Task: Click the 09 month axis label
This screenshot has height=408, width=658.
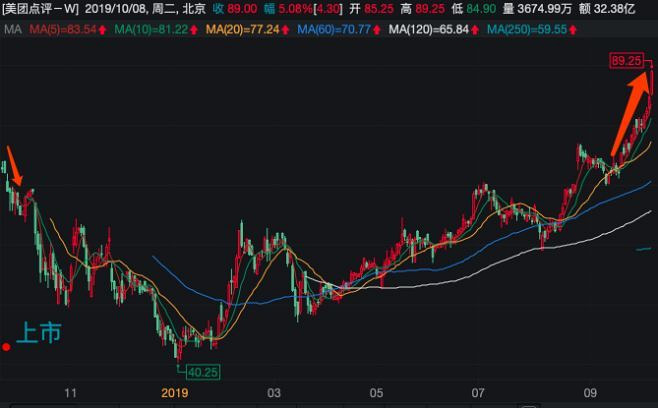Action: point(590,393)
